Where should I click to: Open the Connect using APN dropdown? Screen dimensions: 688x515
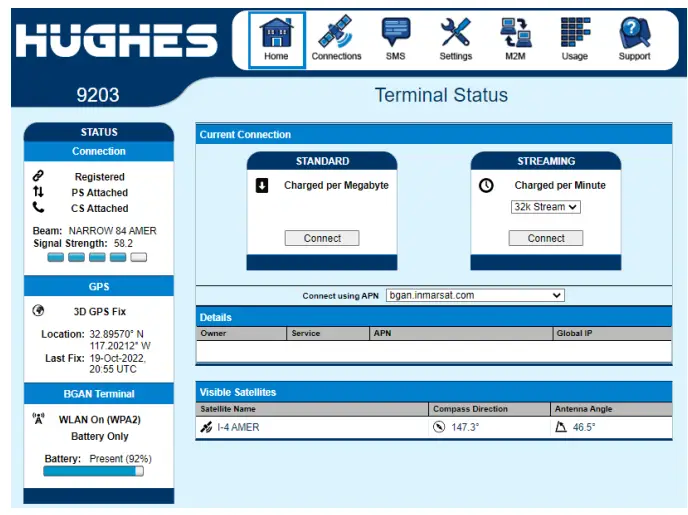(475, 295)
